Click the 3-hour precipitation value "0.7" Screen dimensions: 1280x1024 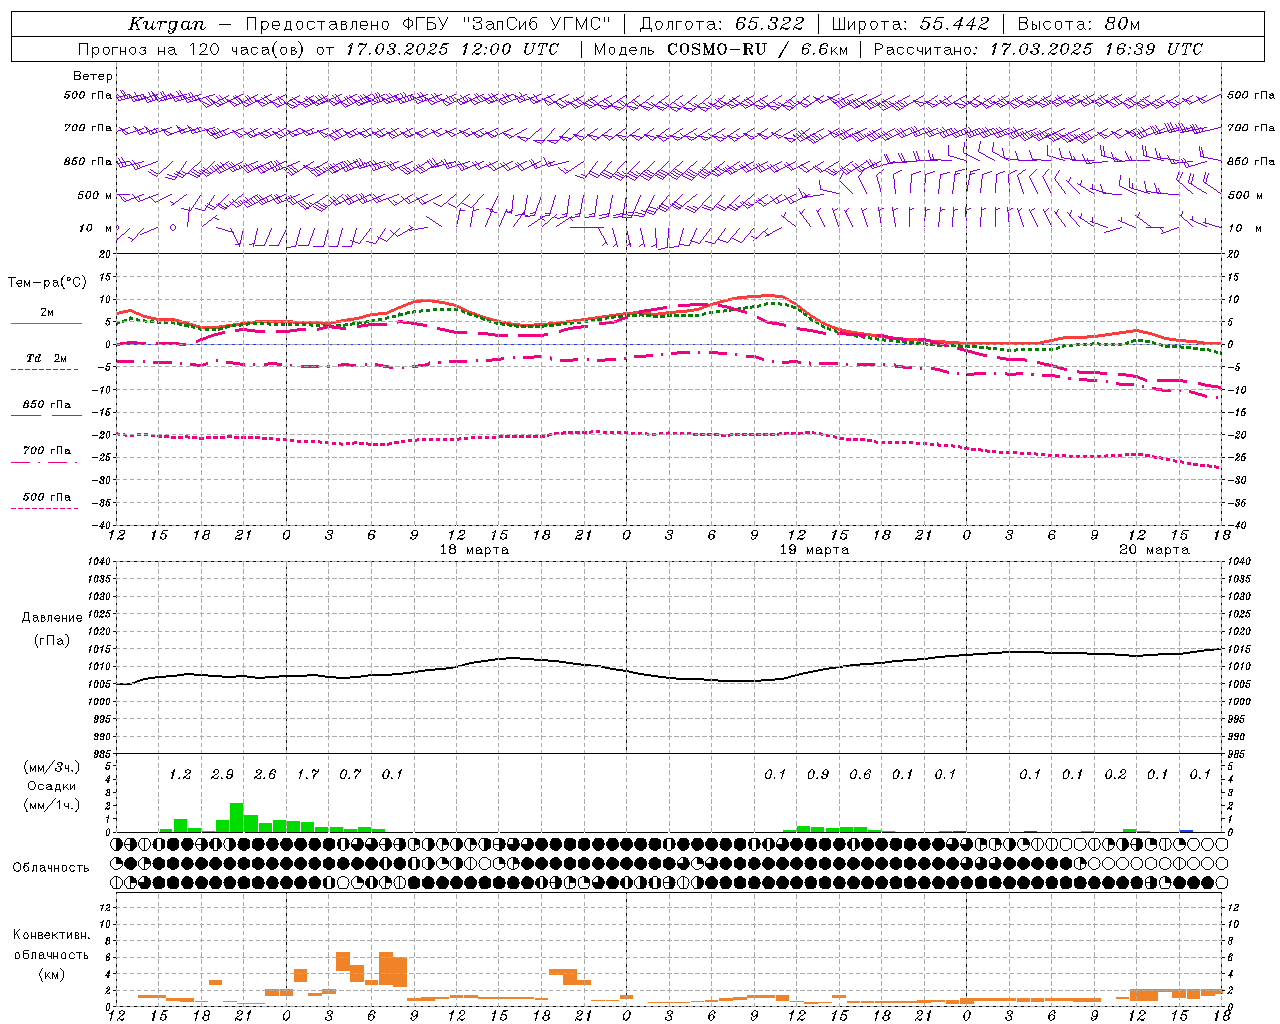350,774
